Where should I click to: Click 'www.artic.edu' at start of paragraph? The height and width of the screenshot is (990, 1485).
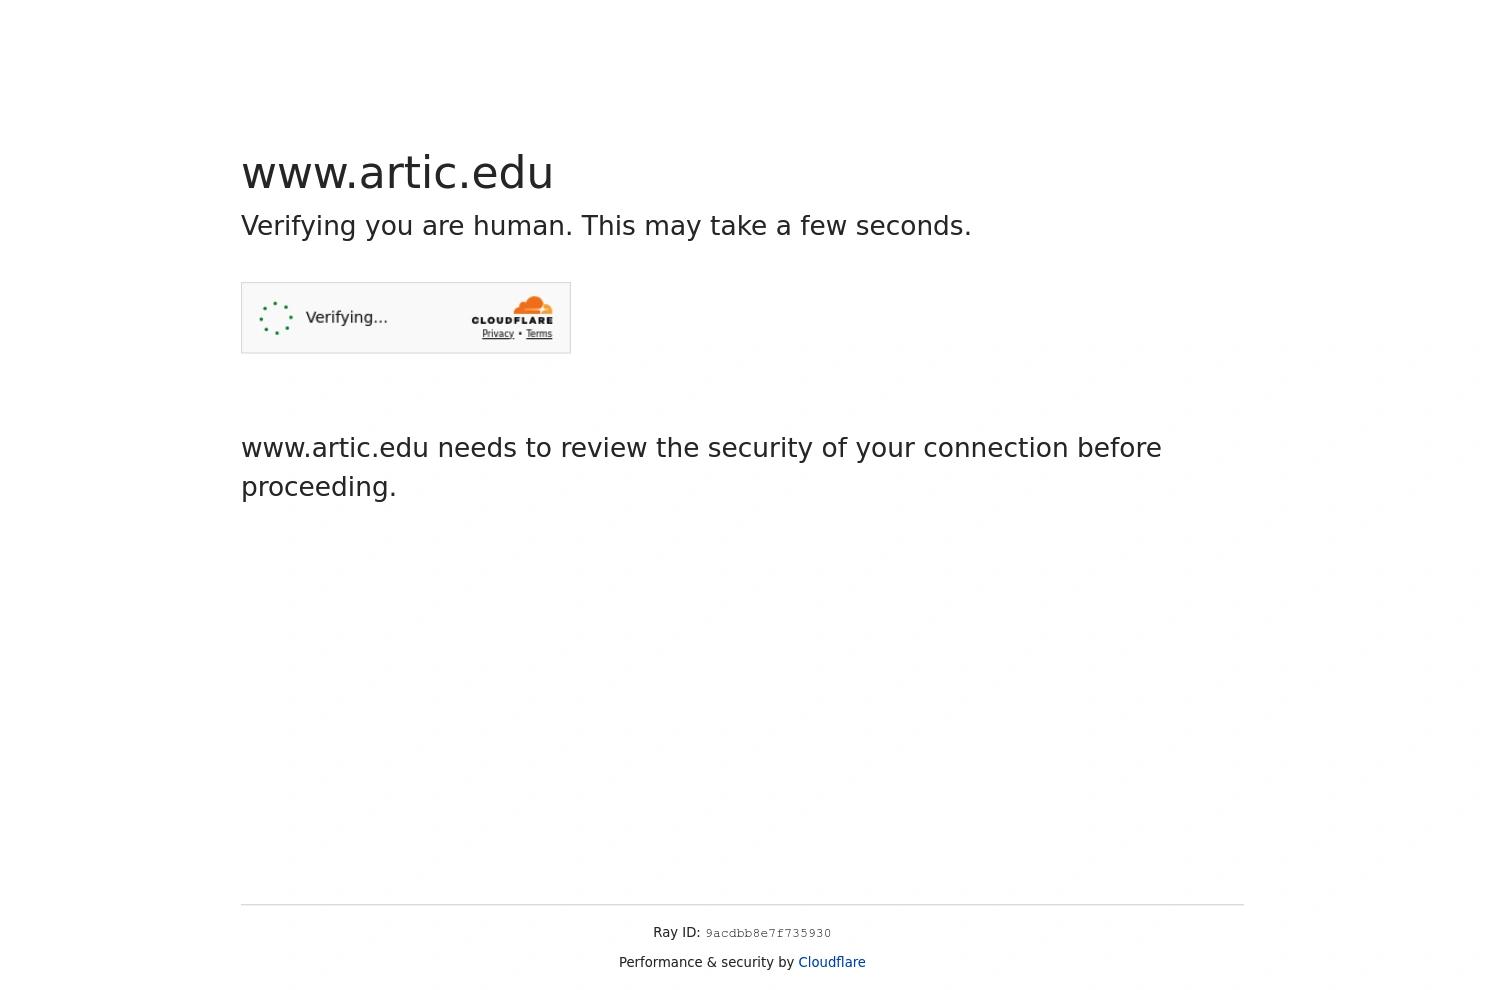point(335,448)
